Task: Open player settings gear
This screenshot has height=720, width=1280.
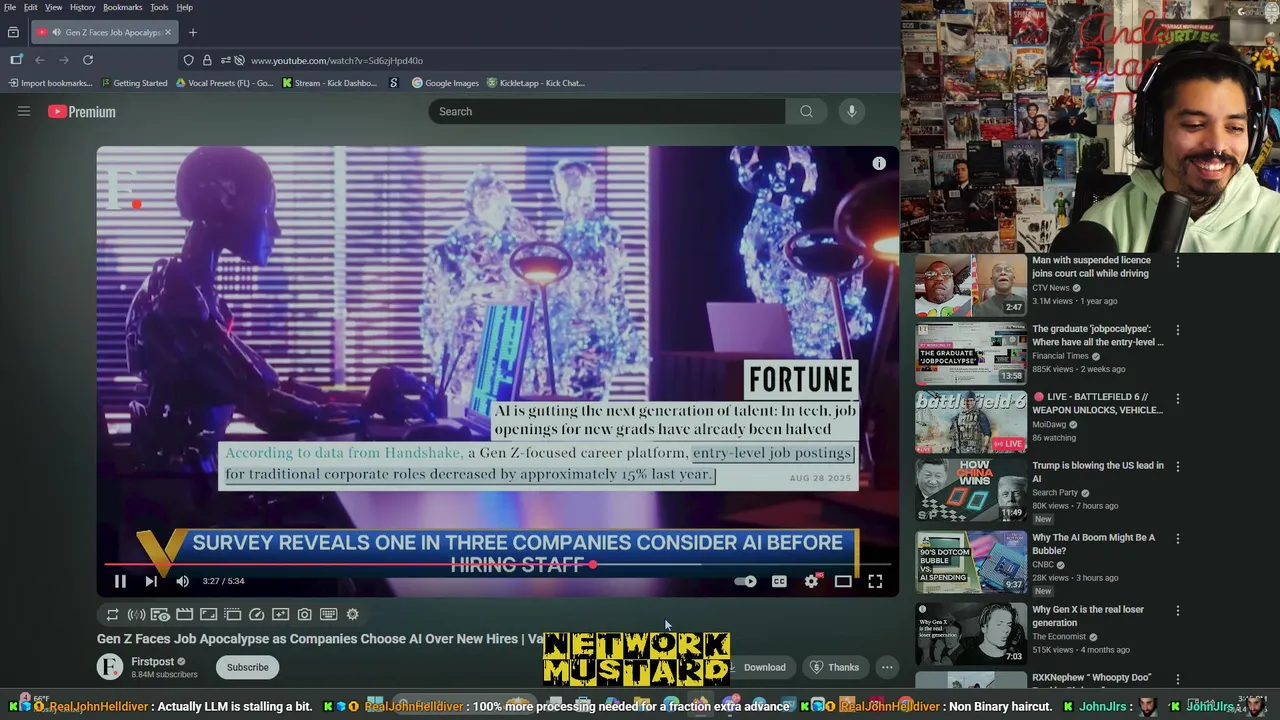Action: pyautogui.click(x=811, y=581)
